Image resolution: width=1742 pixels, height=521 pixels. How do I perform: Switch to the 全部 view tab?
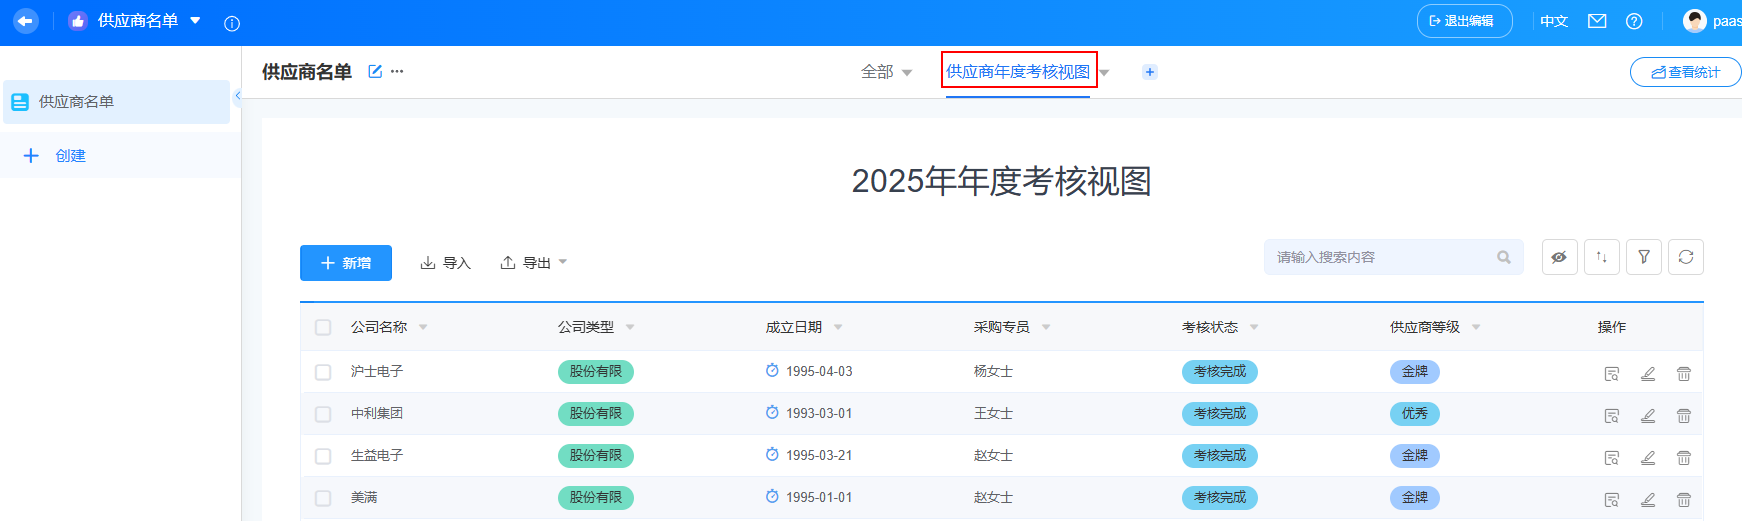click(877, 72)
